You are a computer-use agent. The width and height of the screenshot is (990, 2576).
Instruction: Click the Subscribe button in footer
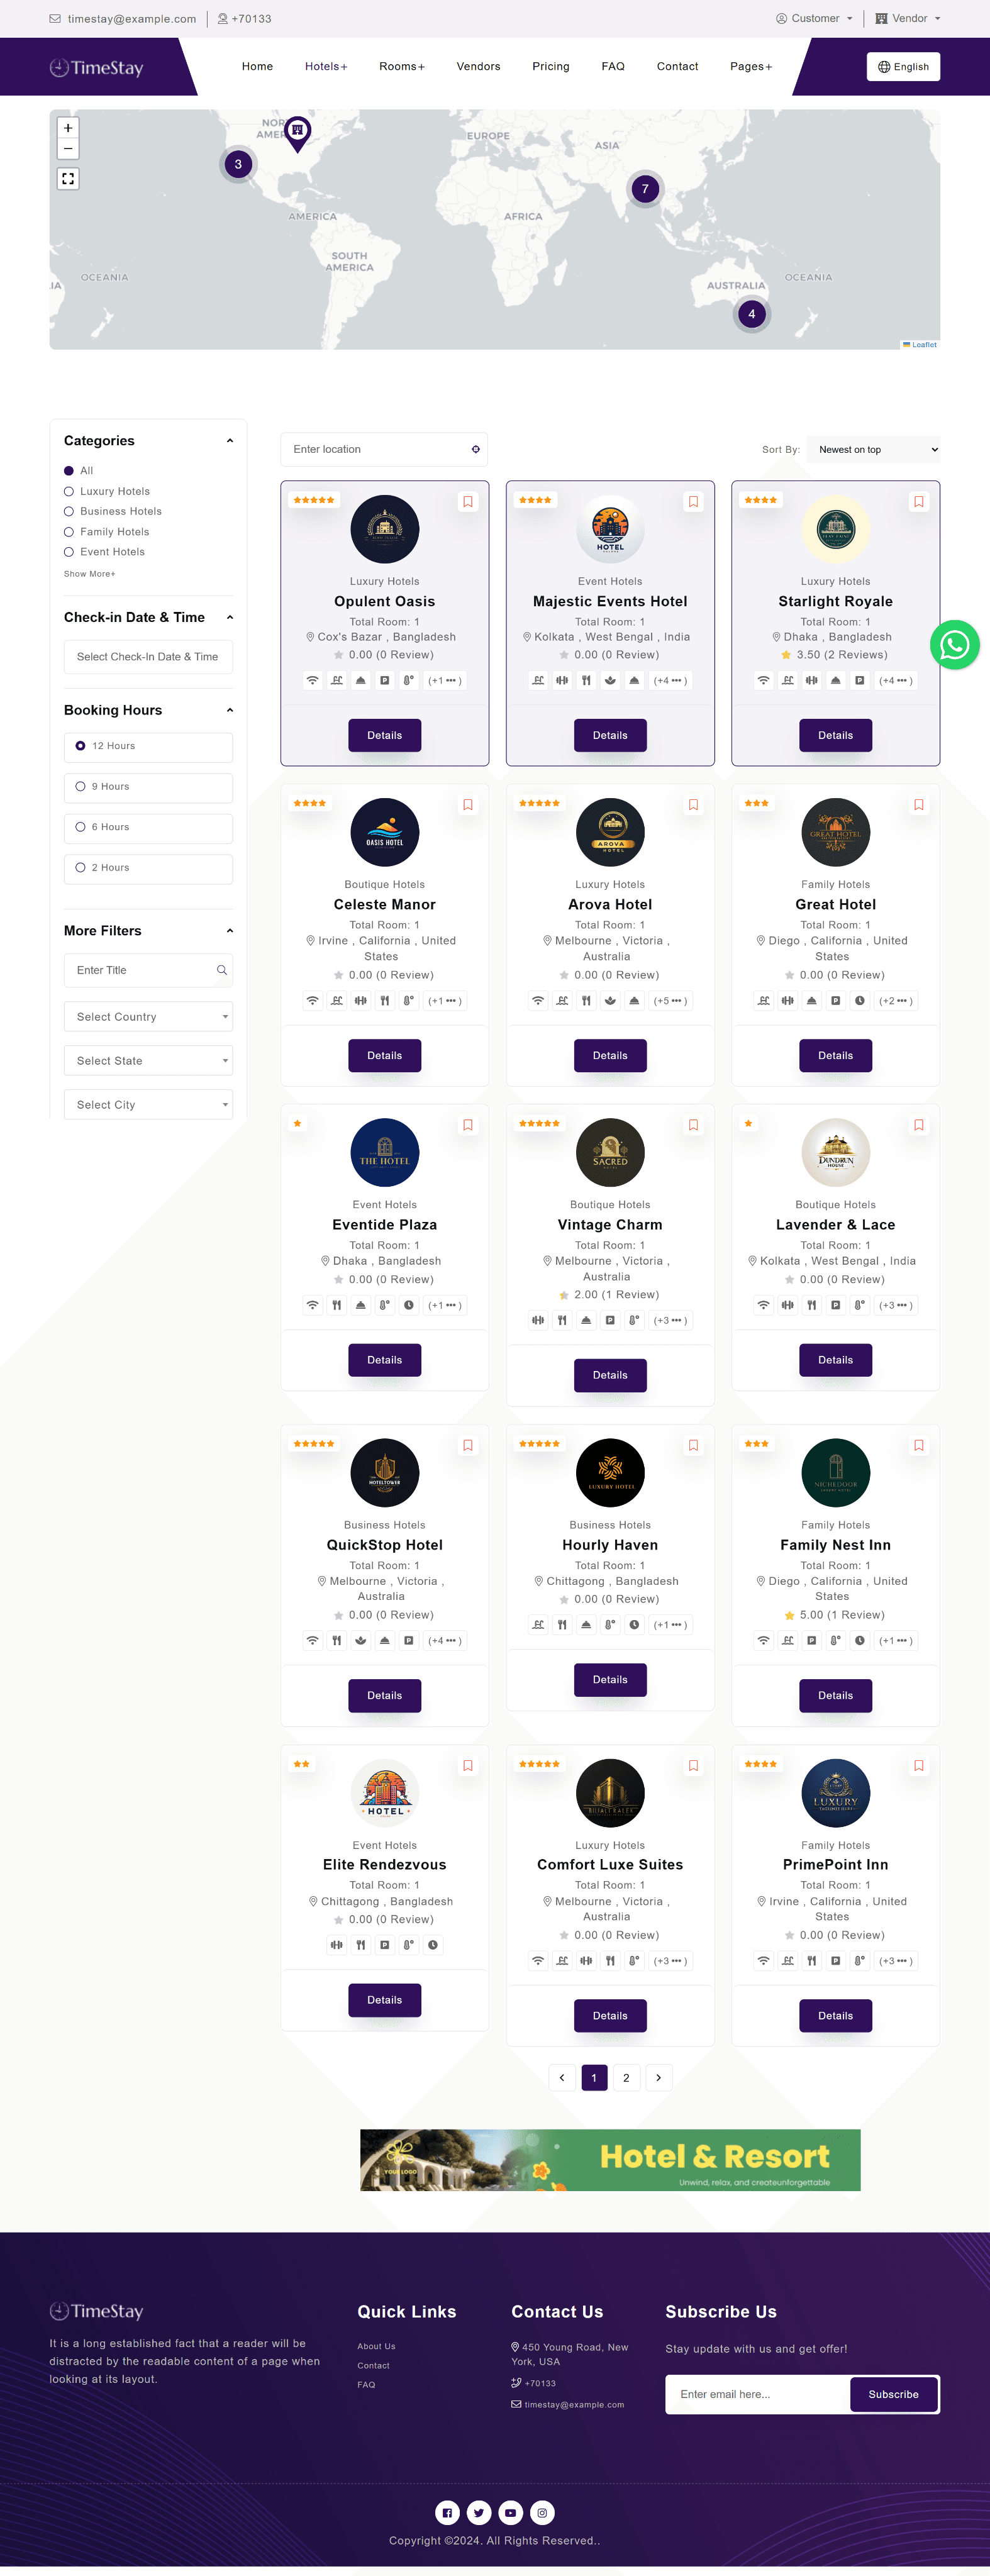click(x=893, y=2394)
